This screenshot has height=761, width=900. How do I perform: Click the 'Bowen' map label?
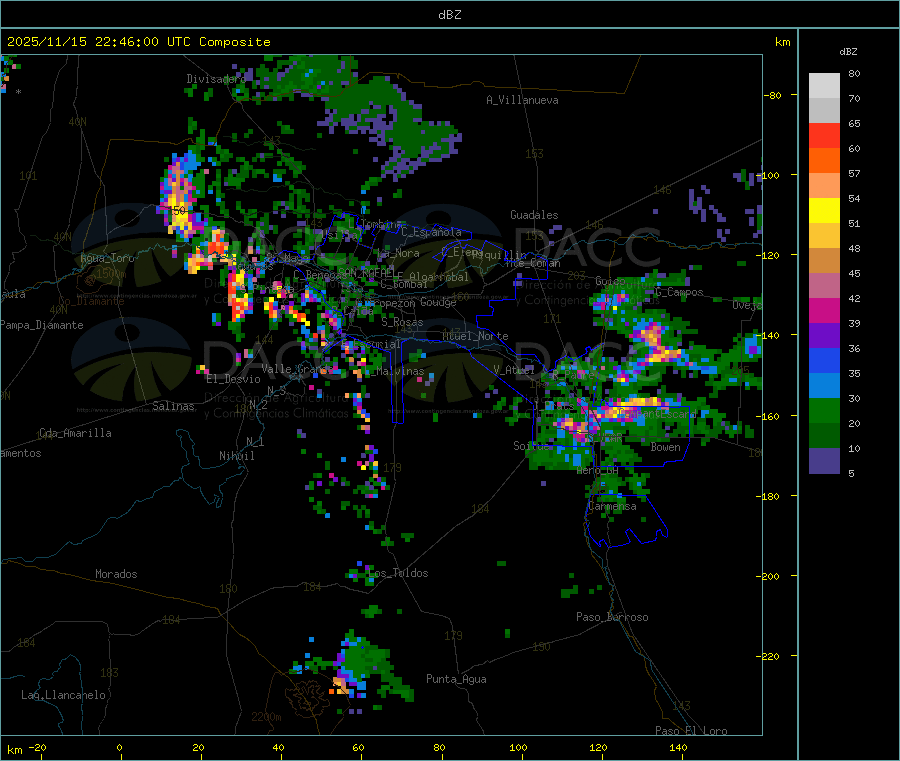coord(666,447)
